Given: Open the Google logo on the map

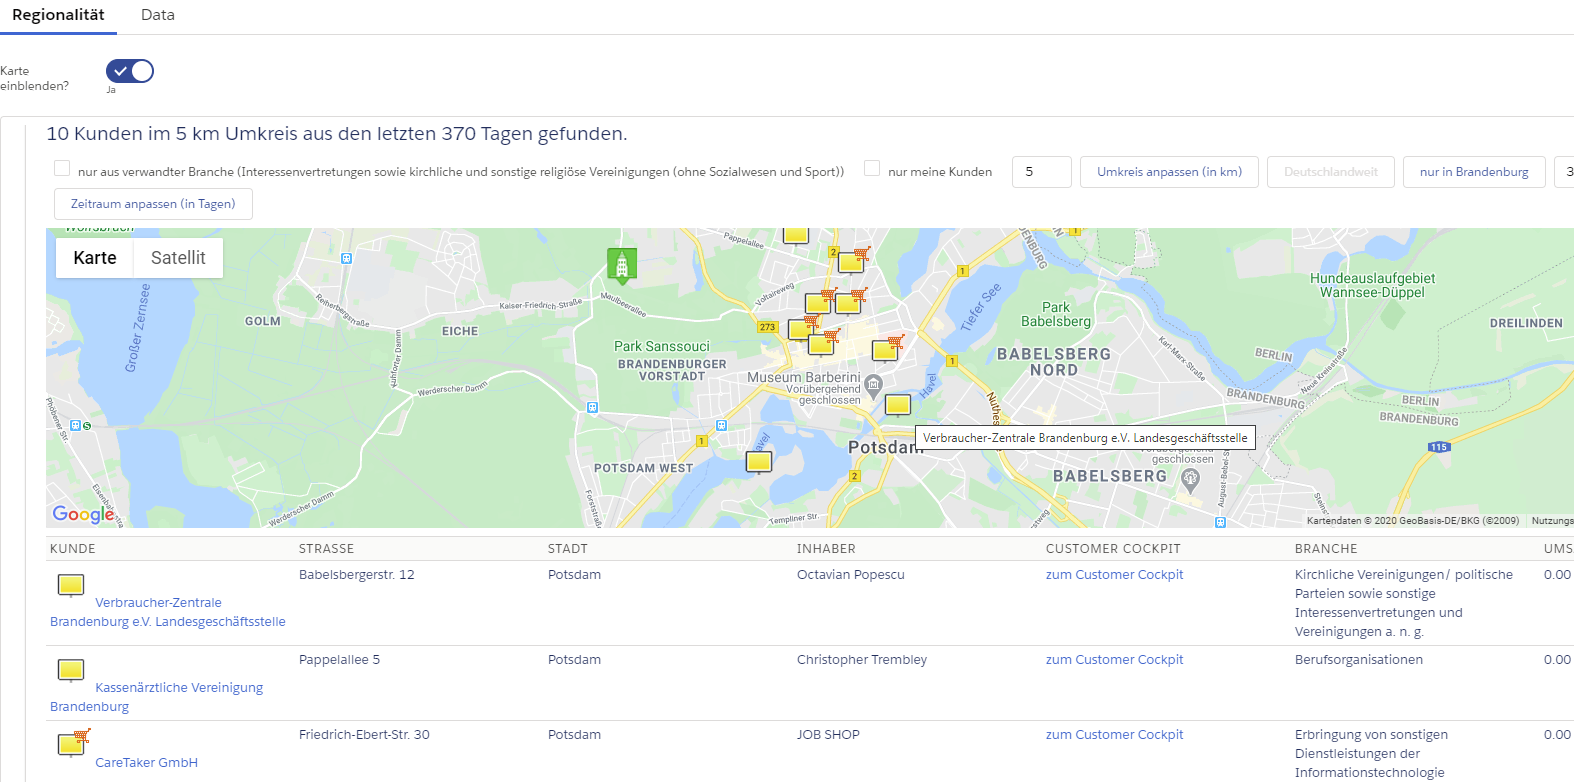Looking at the screenshot, I should click(83, 514).
